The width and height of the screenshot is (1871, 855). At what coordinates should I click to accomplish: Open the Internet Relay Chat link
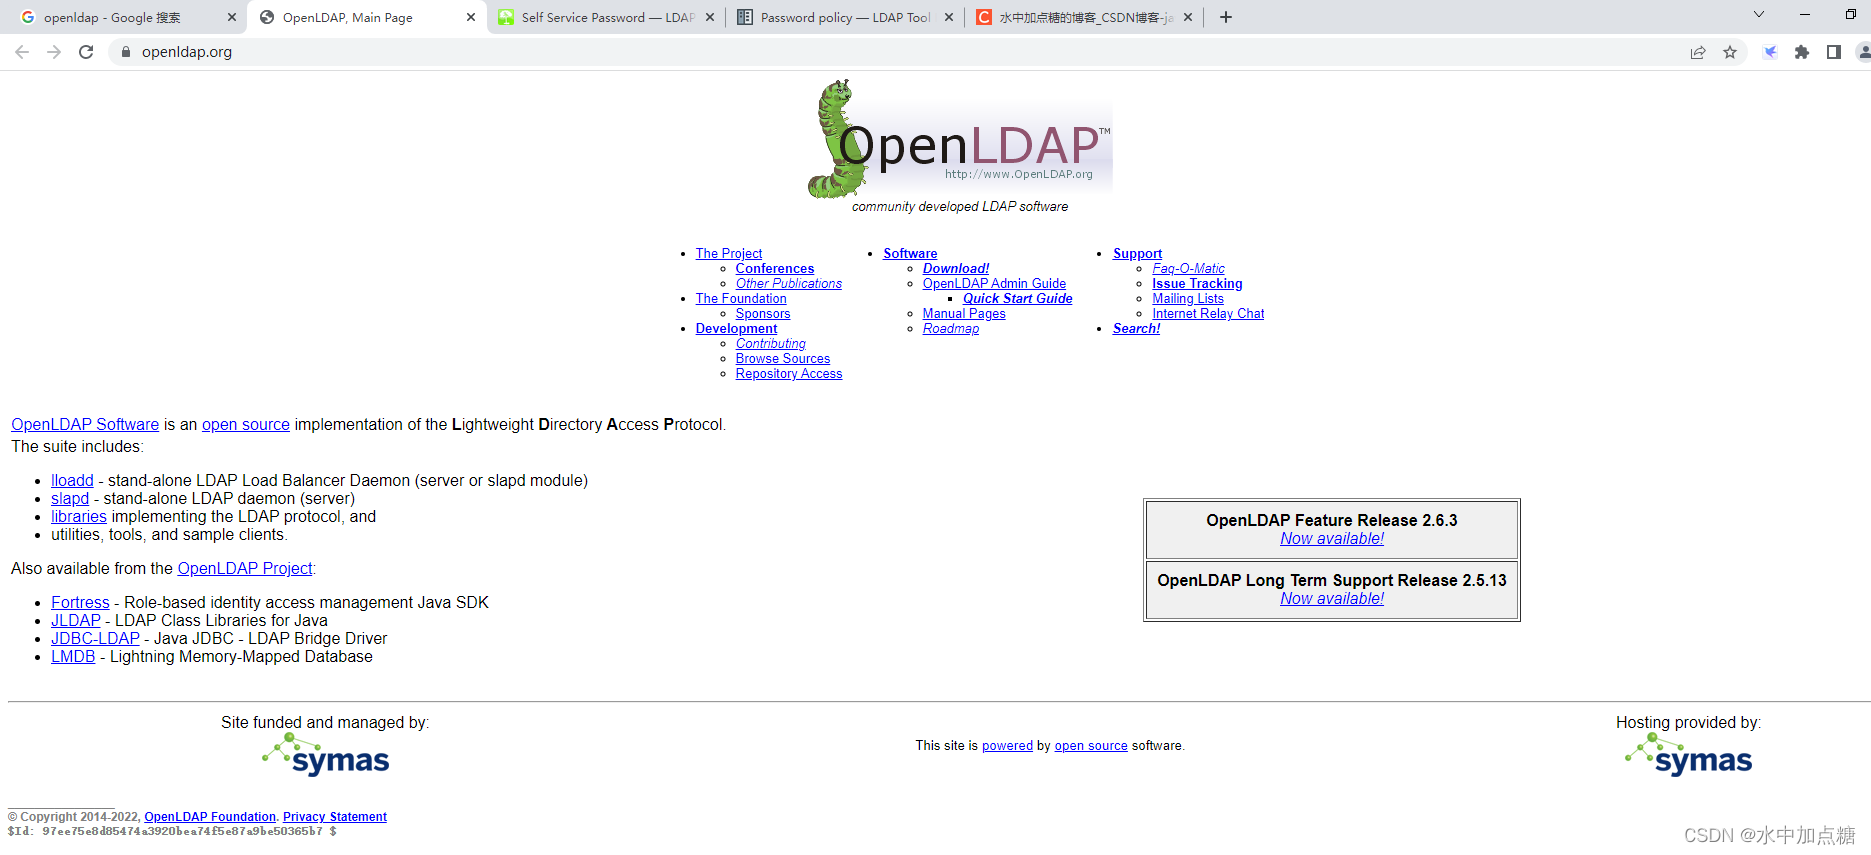[x=1208, y=314]
